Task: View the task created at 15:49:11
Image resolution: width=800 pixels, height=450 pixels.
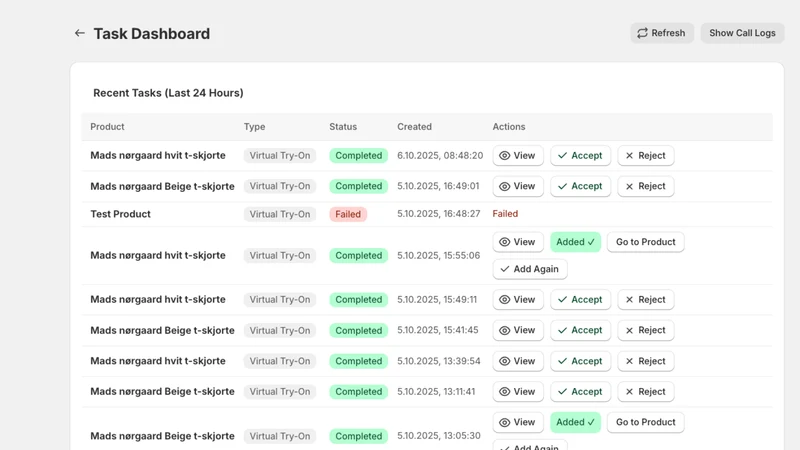Action: click(517, 299)
